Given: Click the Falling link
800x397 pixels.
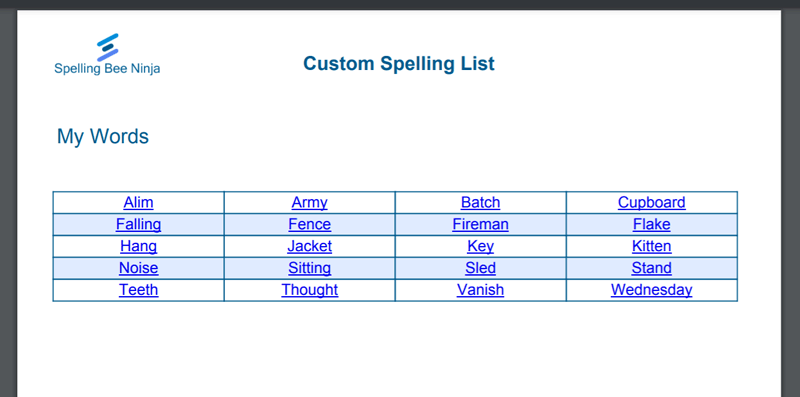Looking at the screenshot, I should click(138, 225).
